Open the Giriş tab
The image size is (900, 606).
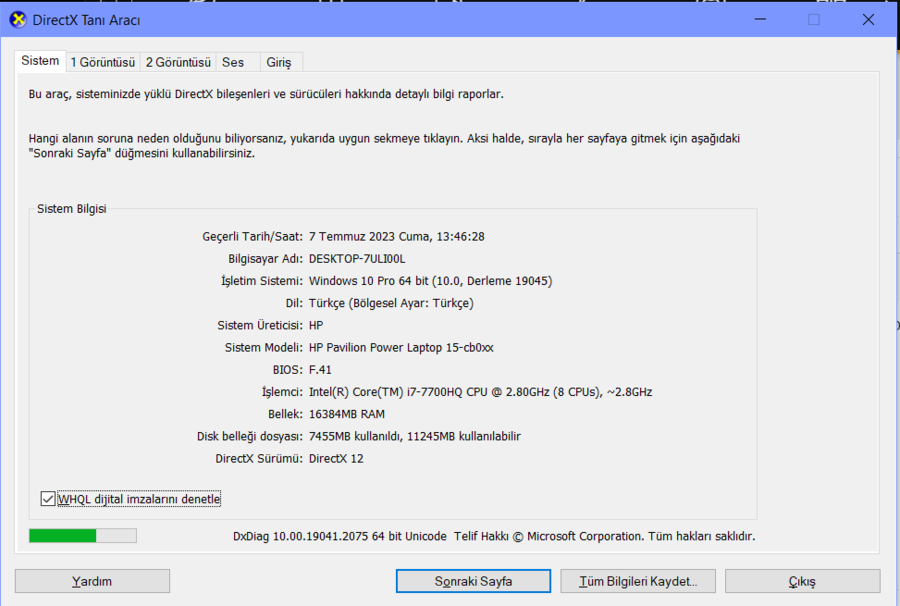click(279, 62)
